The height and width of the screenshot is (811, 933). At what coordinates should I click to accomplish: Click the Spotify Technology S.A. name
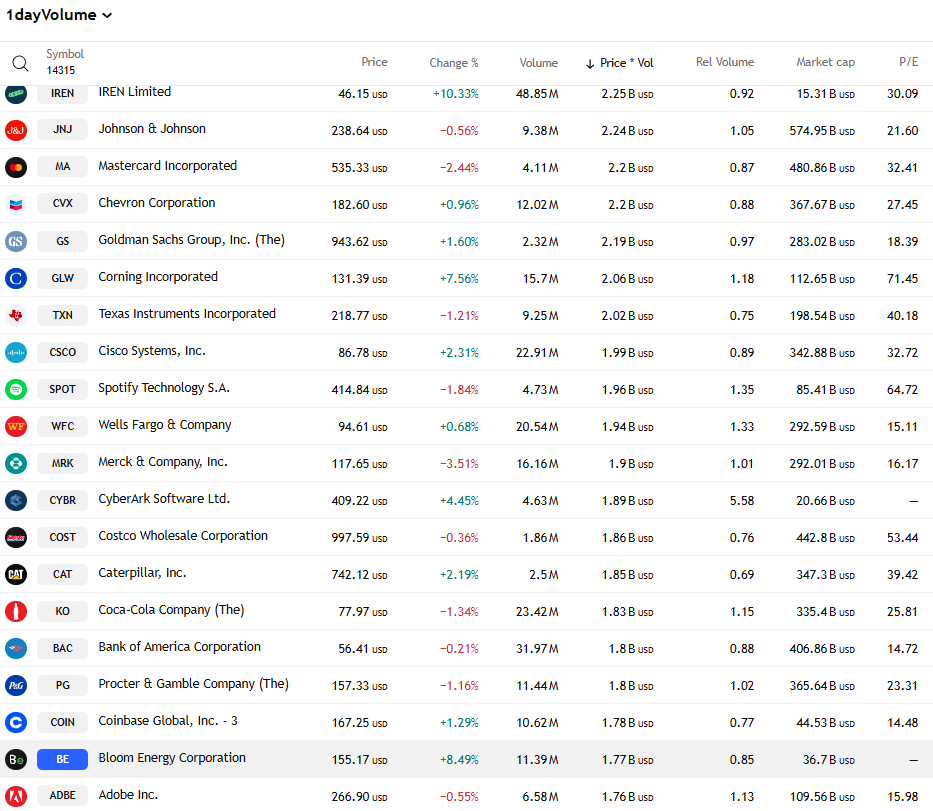(x=164, y=388)
